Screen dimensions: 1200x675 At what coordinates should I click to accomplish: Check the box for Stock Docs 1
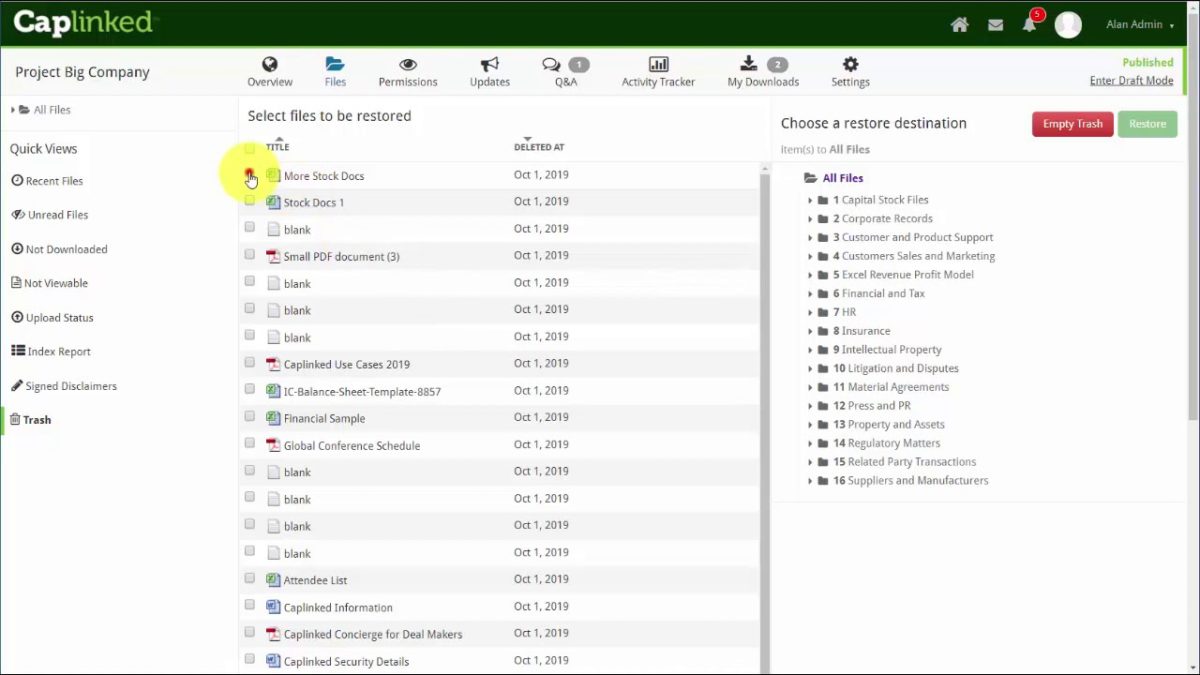[250, 200]
